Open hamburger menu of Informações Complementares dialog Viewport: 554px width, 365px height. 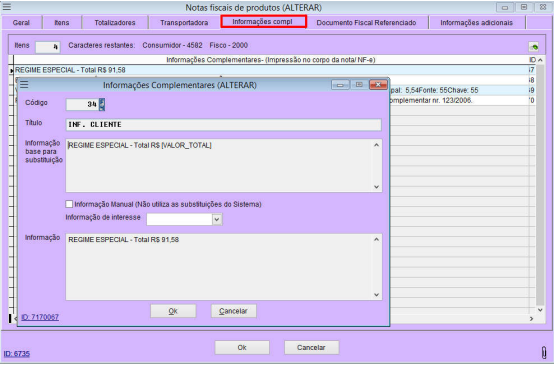pos(24,85)
